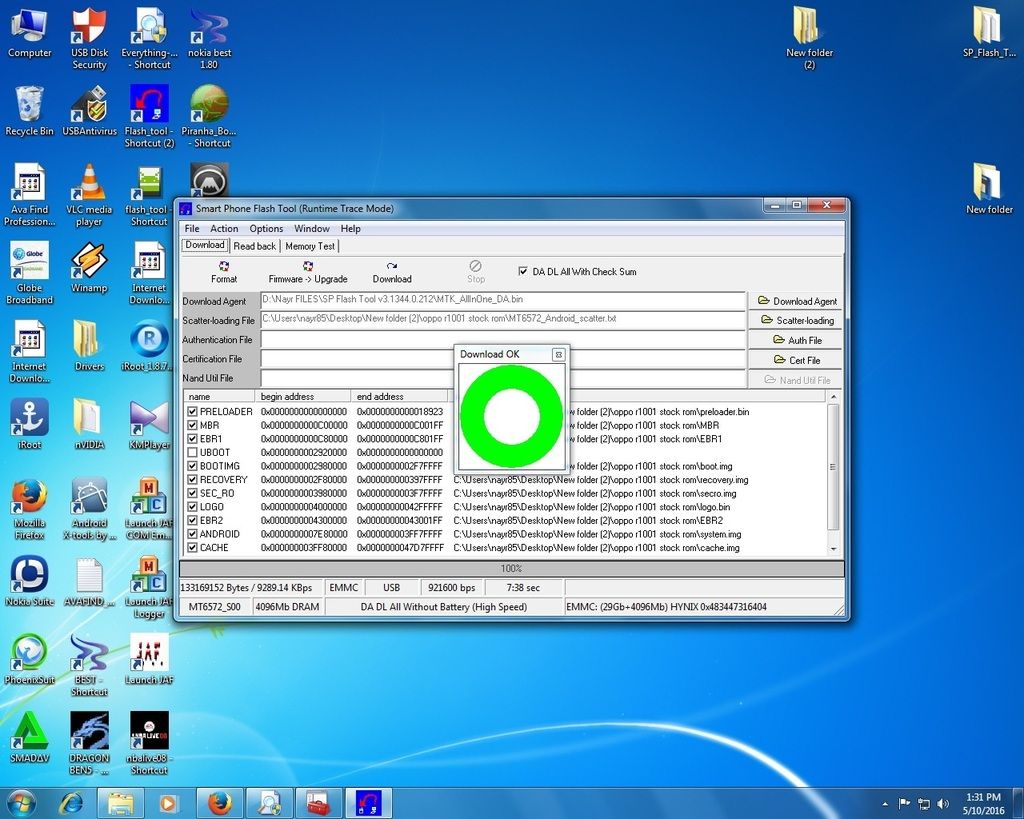The width and height of the screenshot is (1024, 819).
Task: Uncheck the PRELOADER partition checkbox
Action: coord(193,411)
